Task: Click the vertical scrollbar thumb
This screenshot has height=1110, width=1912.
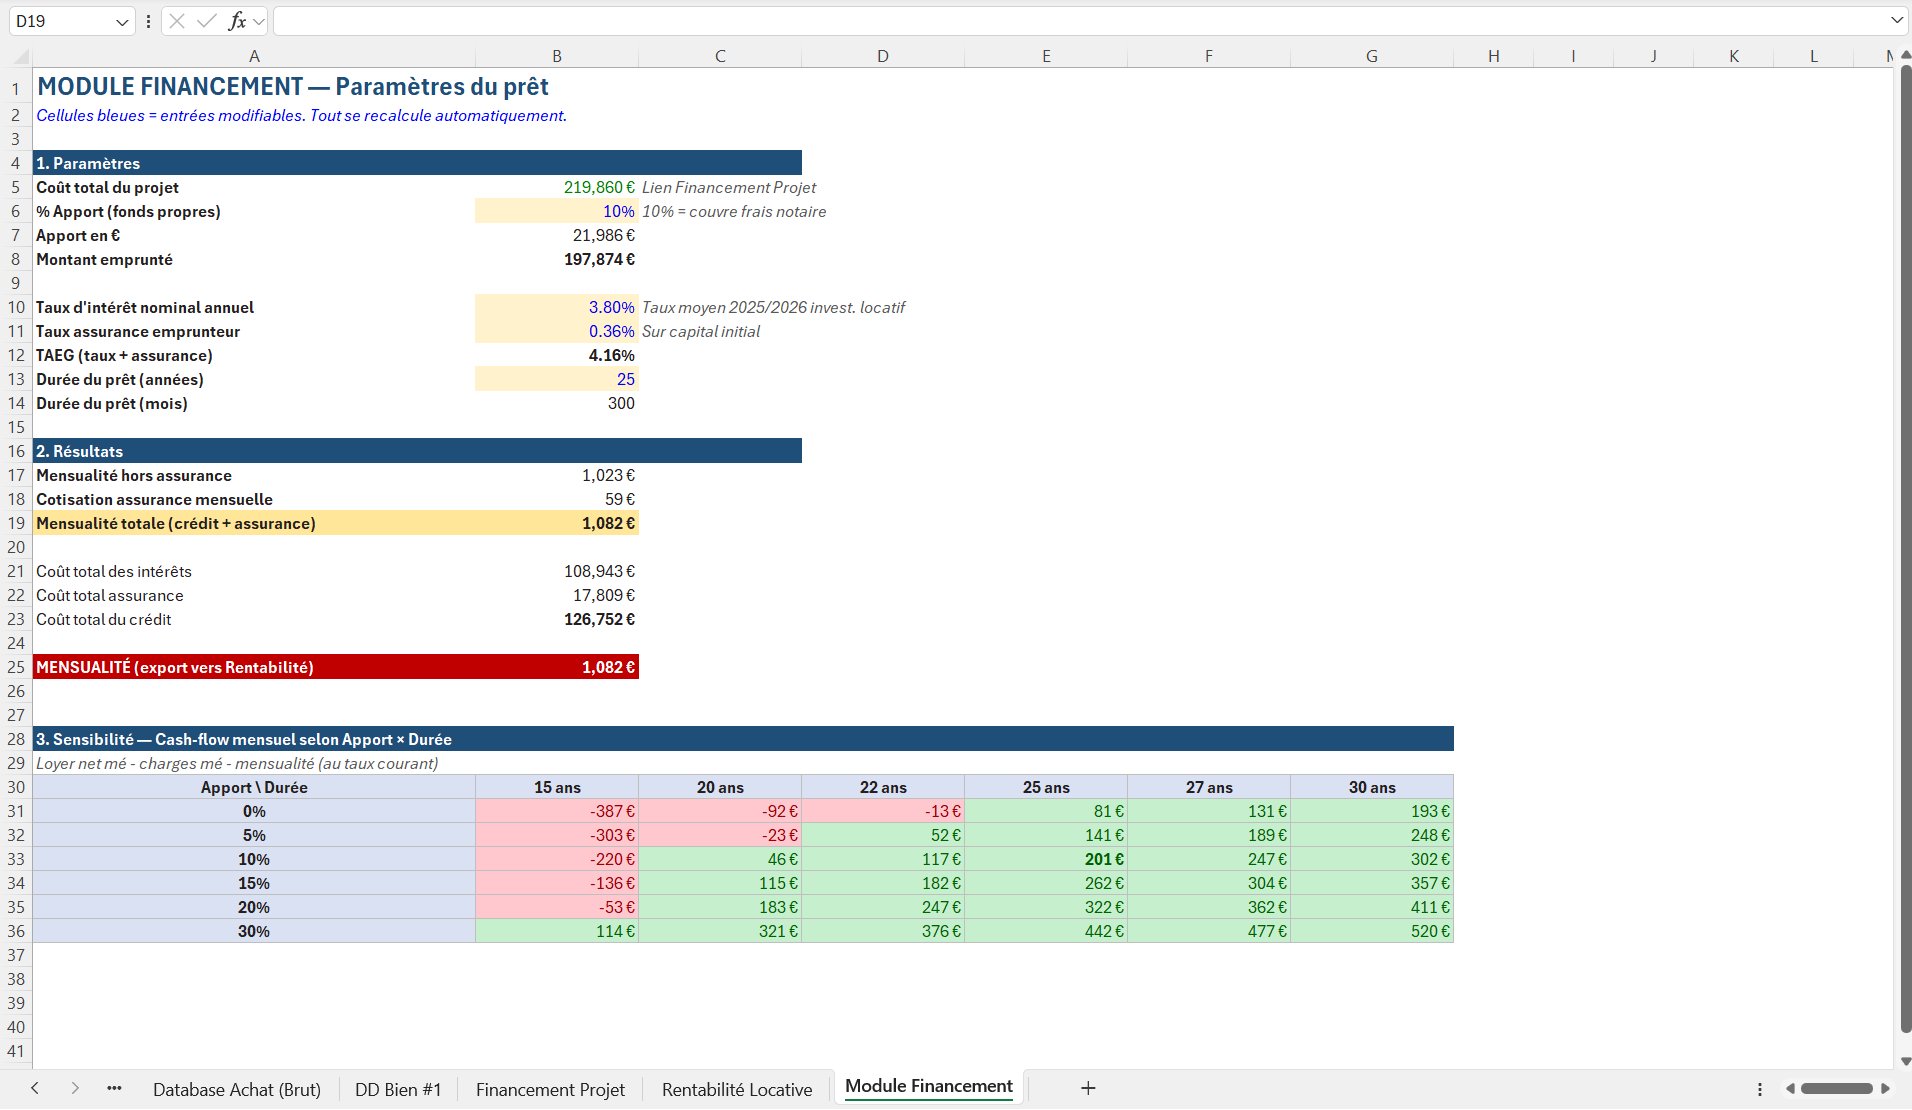Action: coord(1905,550)
